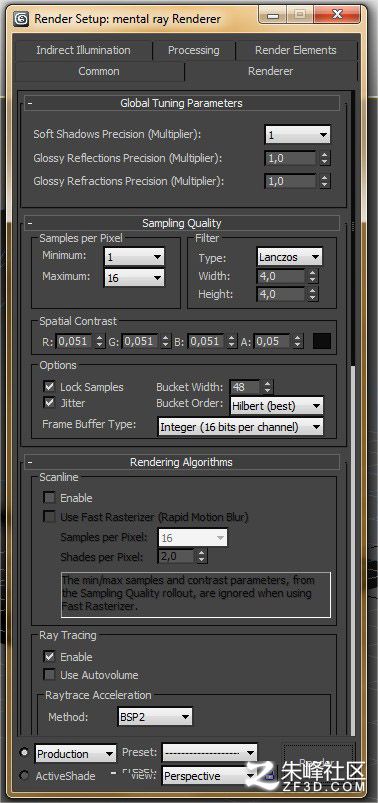
Task: Close the Render Setup window
Action: [337, 15]
